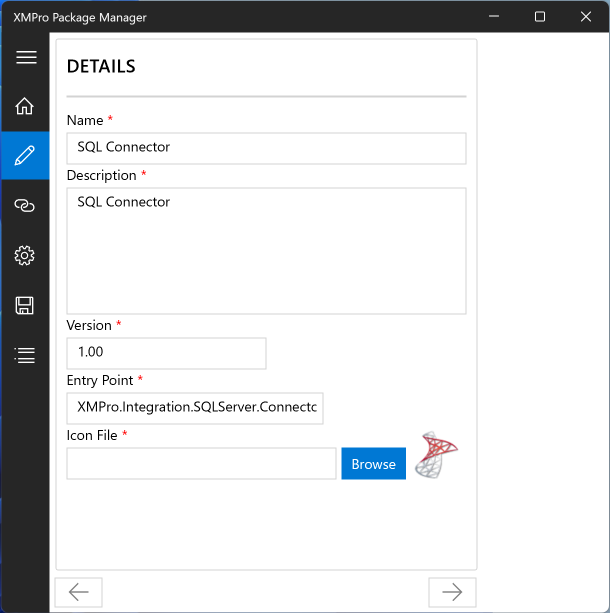Open the hamburger navigation menu

point(26,57)
